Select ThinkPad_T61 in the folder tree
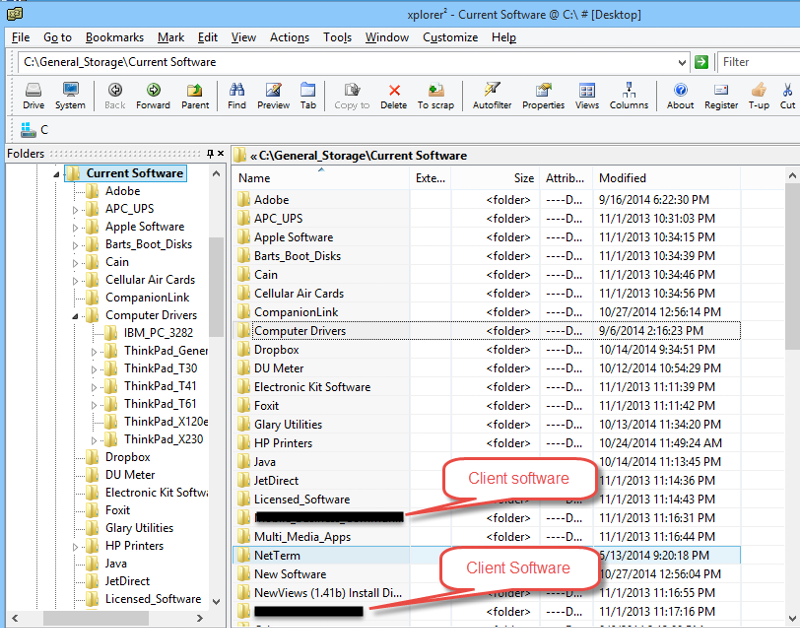 coord(160,404)
